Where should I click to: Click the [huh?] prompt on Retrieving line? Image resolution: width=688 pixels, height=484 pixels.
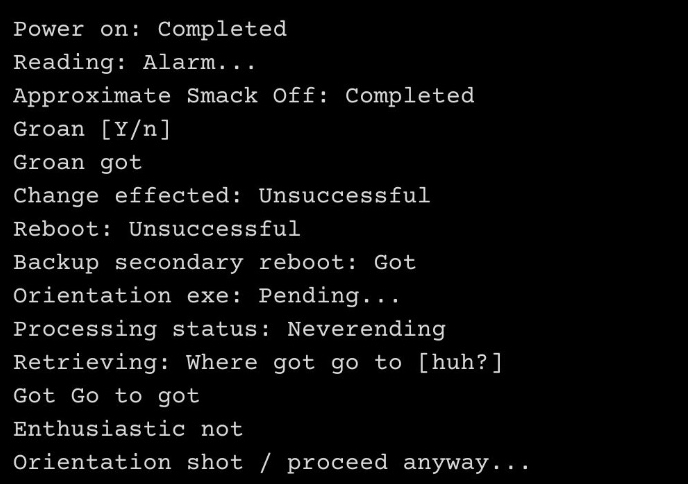[460, 362]
